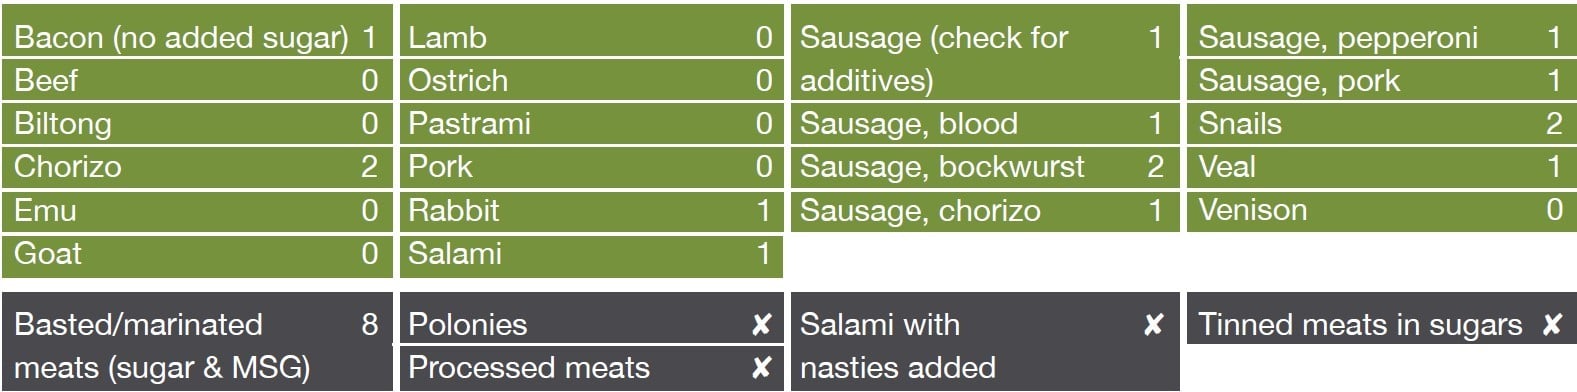Click the X mark beside Processed meats
1577x392 pixels.
pos(761,367)
